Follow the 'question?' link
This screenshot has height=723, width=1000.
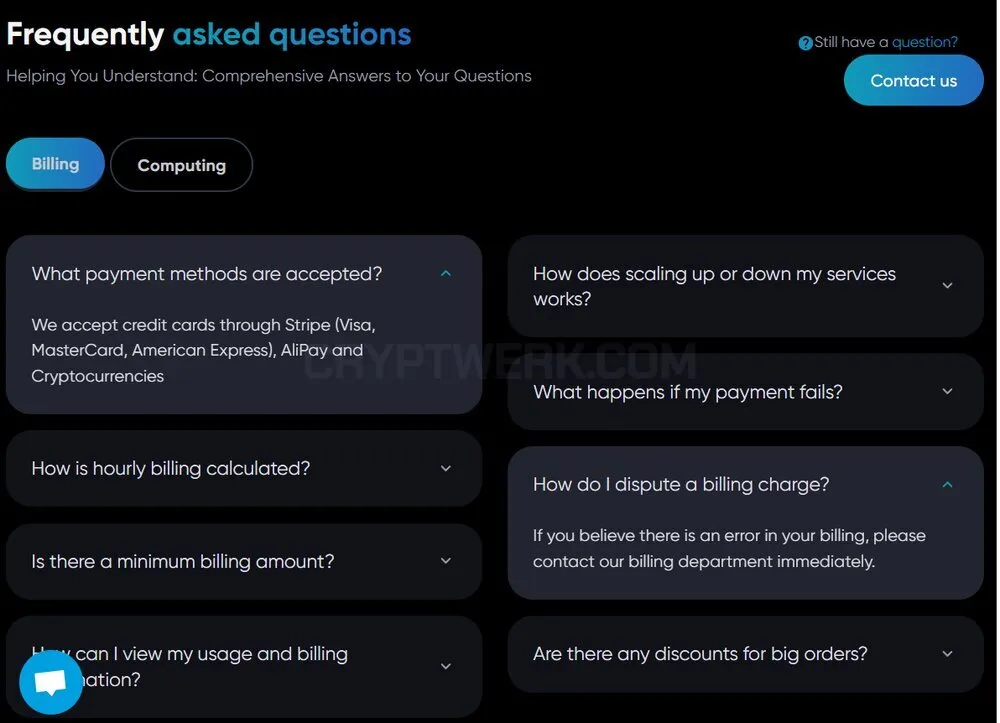(925, 42)
